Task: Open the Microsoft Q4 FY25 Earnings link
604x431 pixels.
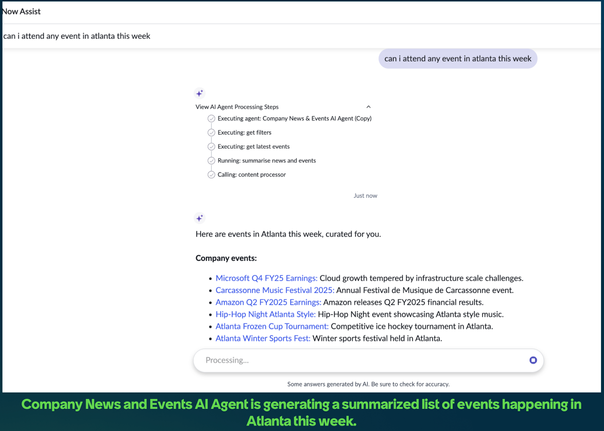Action: click(266, 278)
